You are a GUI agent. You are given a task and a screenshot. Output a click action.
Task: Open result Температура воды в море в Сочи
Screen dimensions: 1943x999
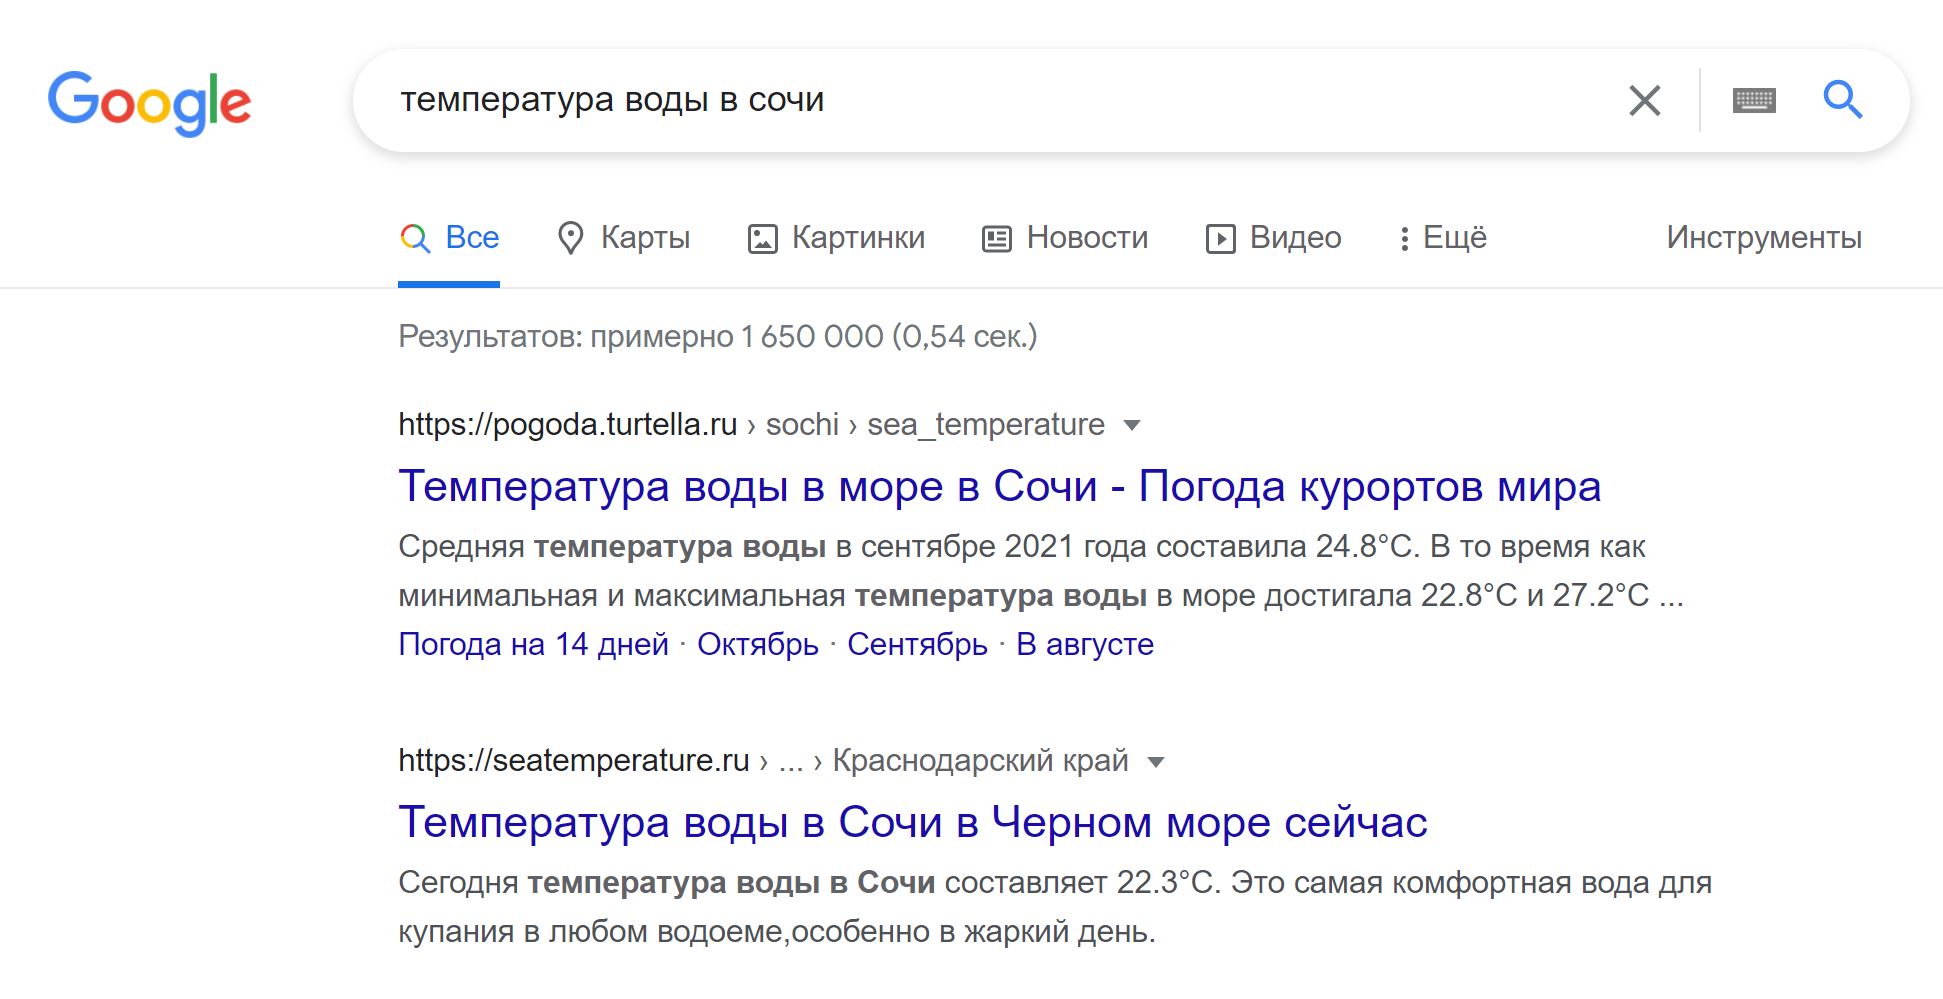point(999,487)
